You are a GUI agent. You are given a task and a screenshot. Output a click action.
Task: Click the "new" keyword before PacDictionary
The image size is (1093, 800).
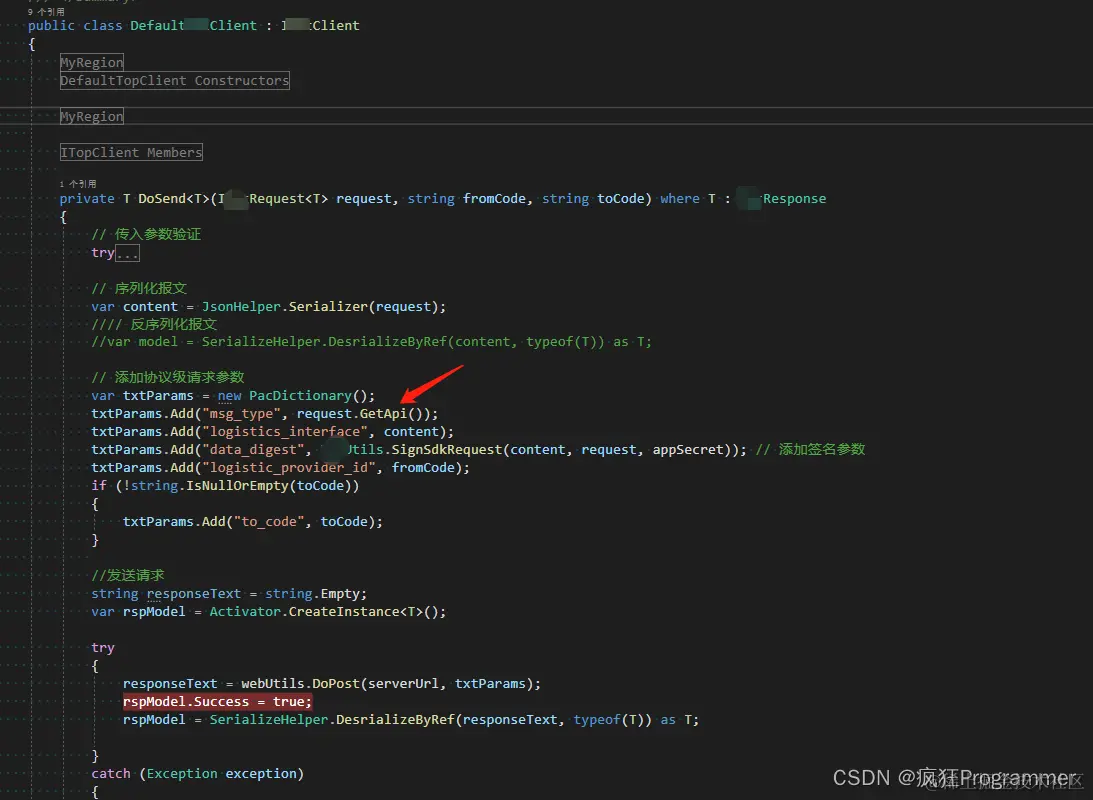229,396
